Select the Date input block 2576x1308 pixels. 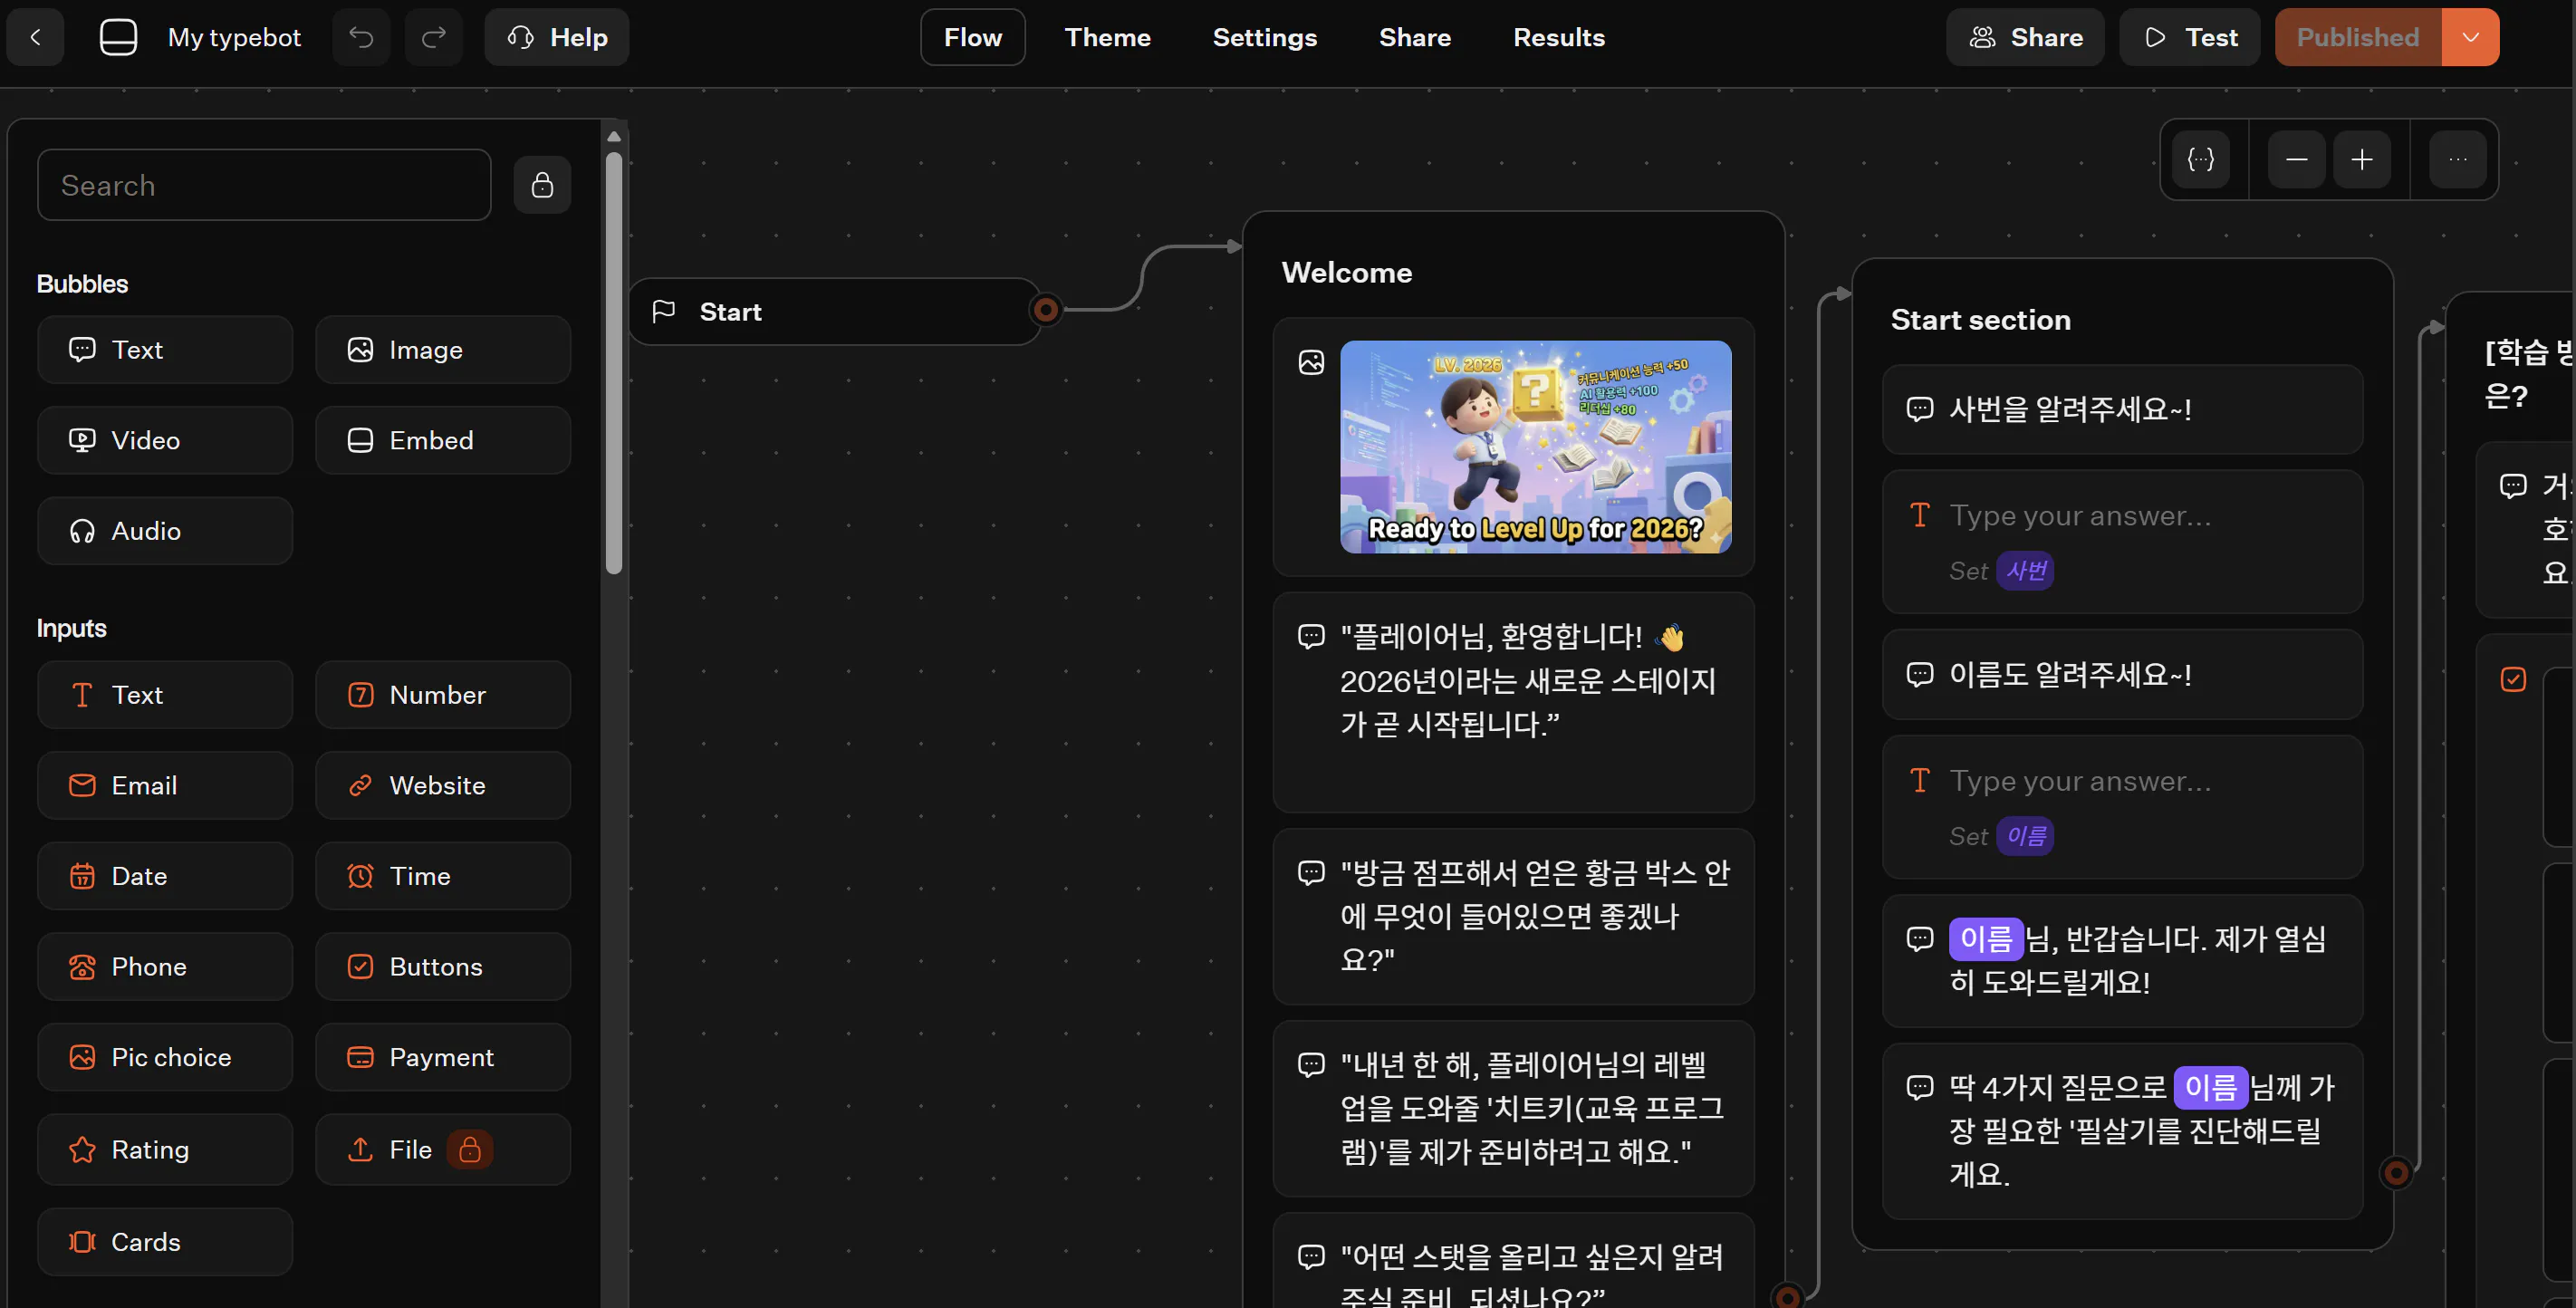tap(165, 876)
